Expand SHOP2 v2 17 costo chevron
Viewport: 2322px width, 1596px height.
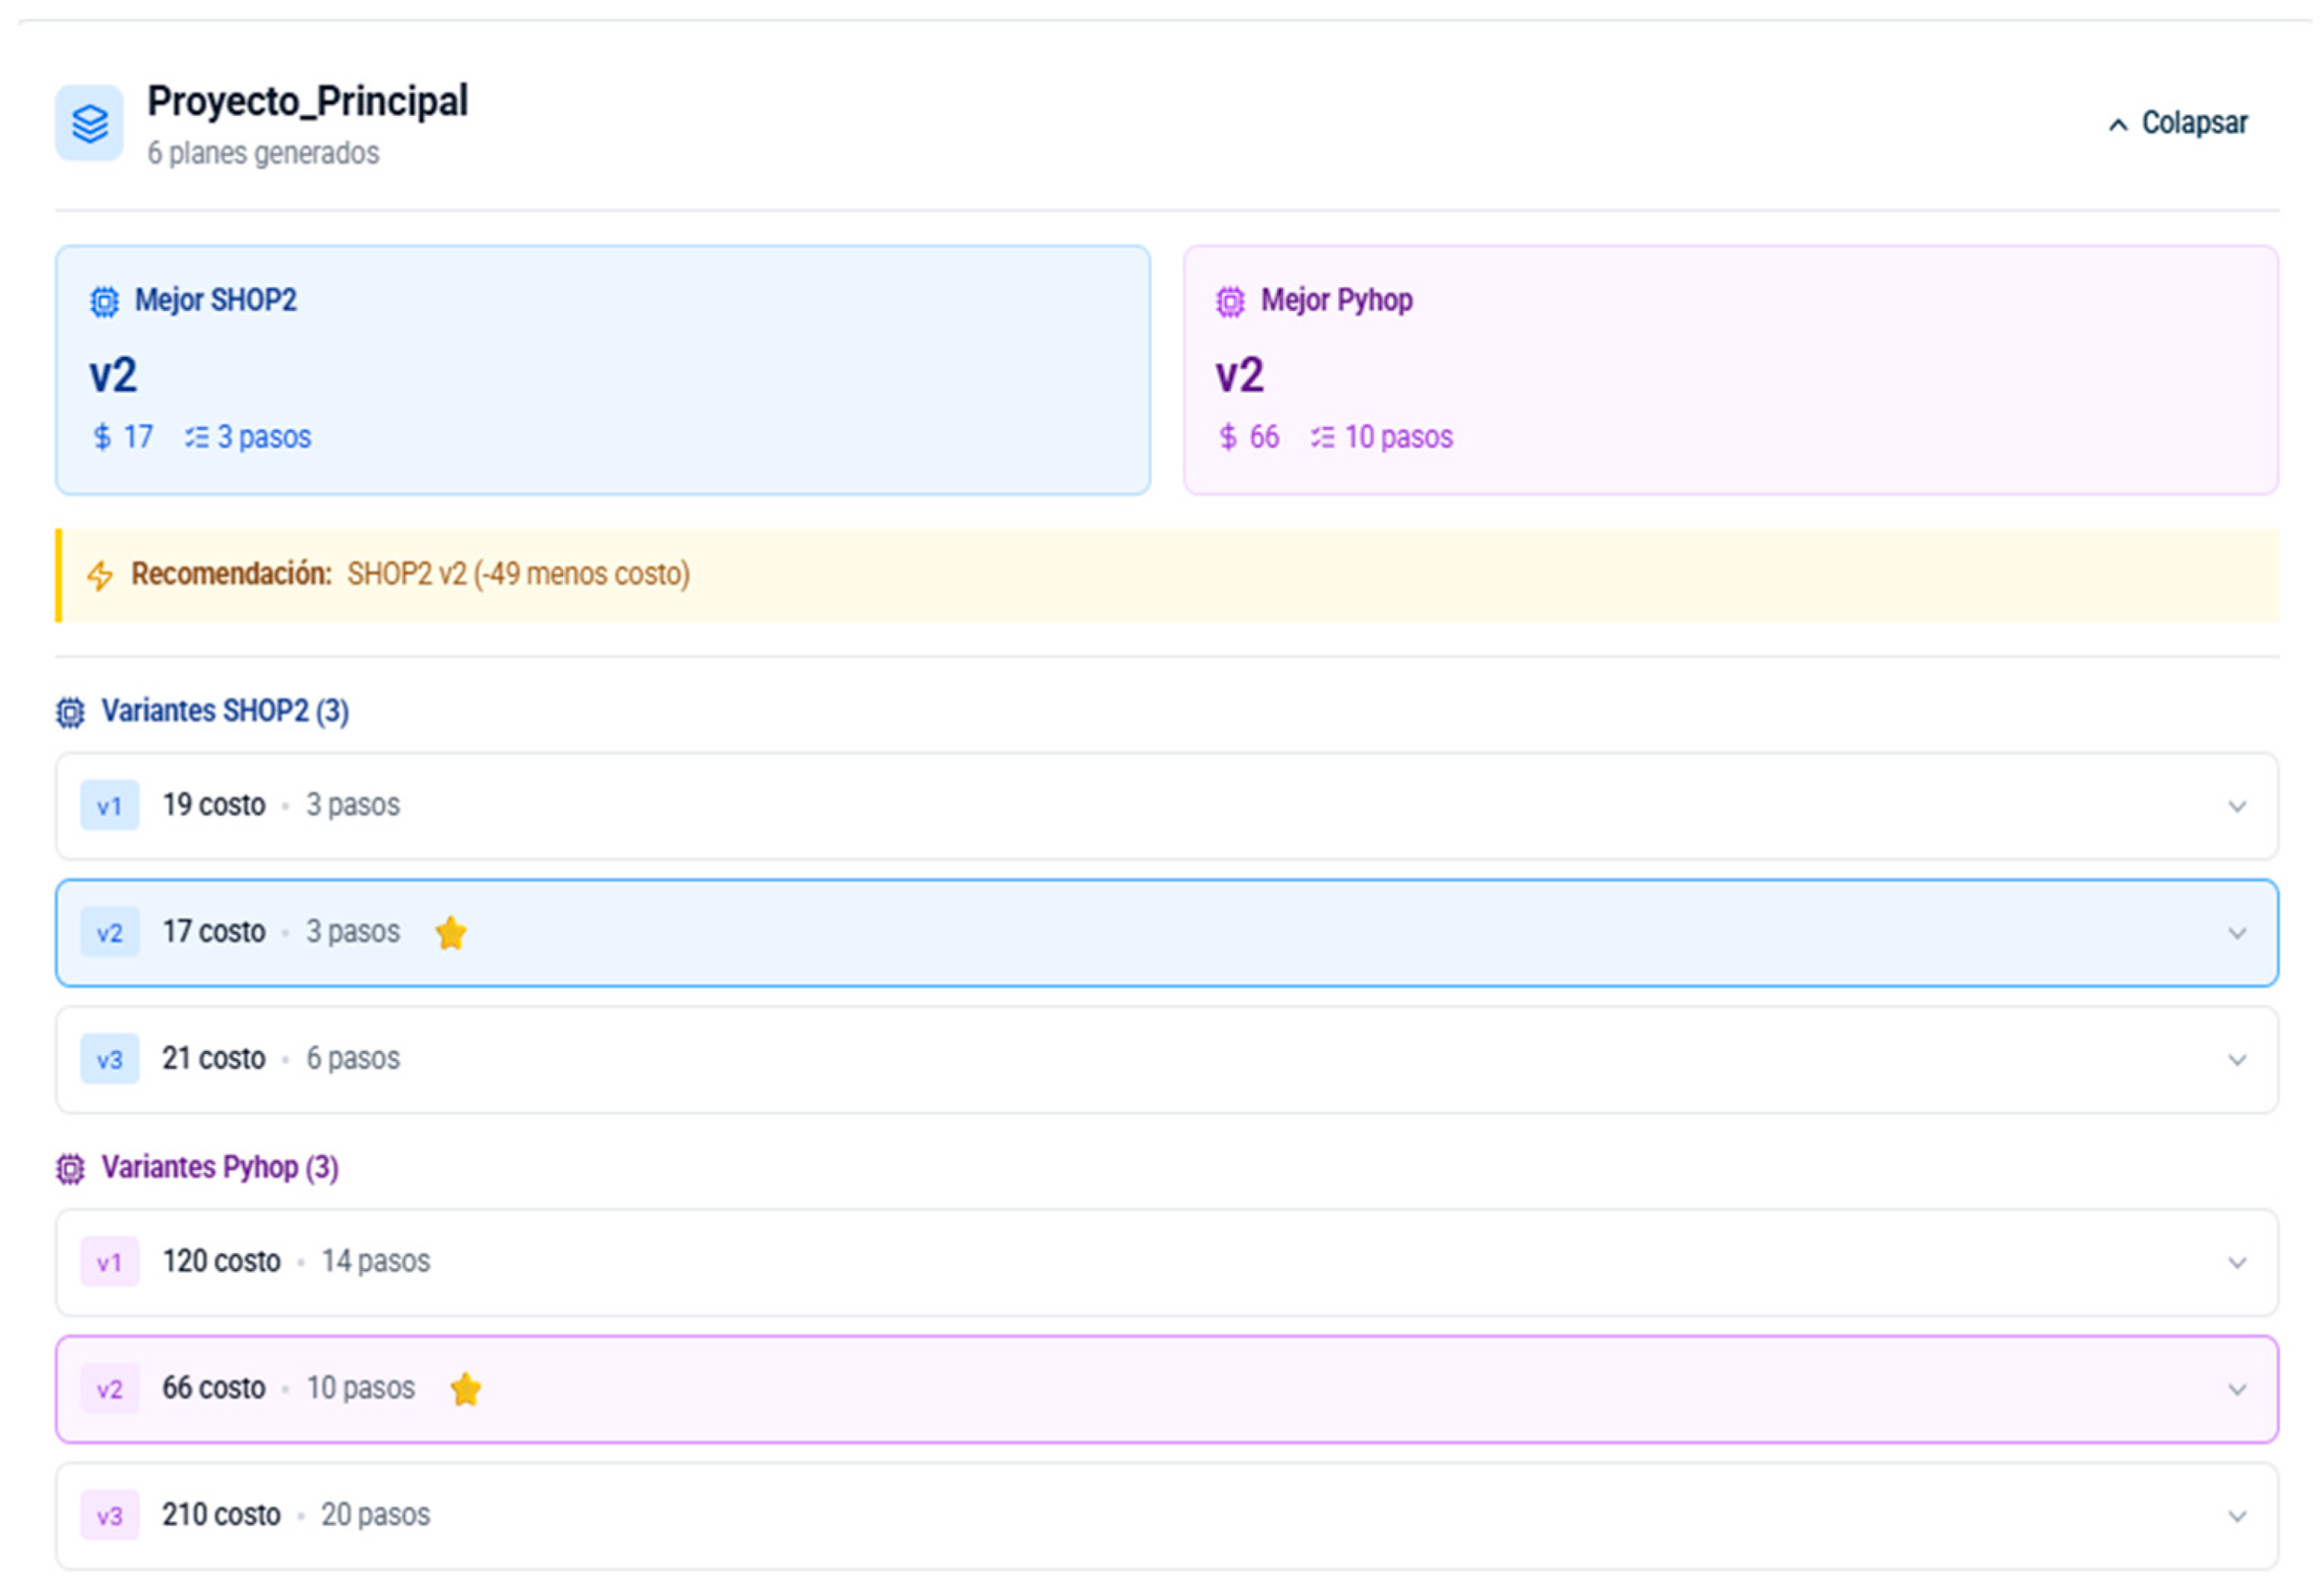(x=2237, y=933)
